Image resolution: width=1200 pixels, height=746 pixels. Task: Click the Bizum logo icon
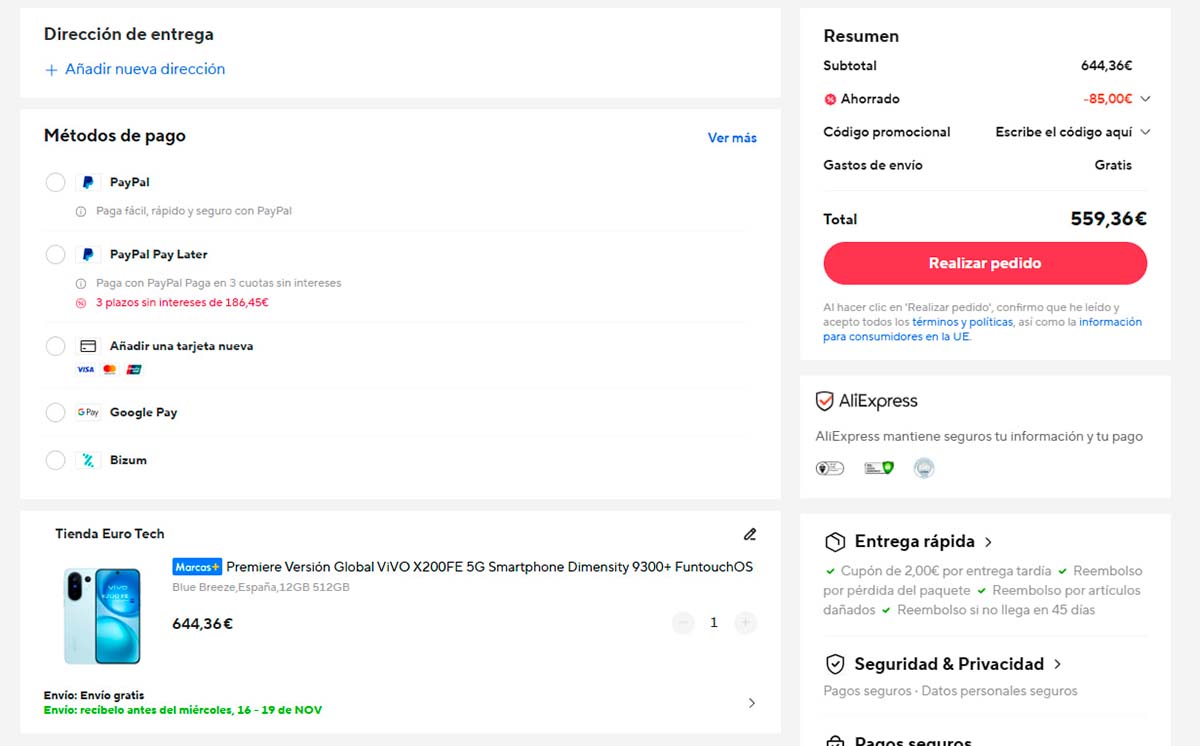tap(88, 460)
